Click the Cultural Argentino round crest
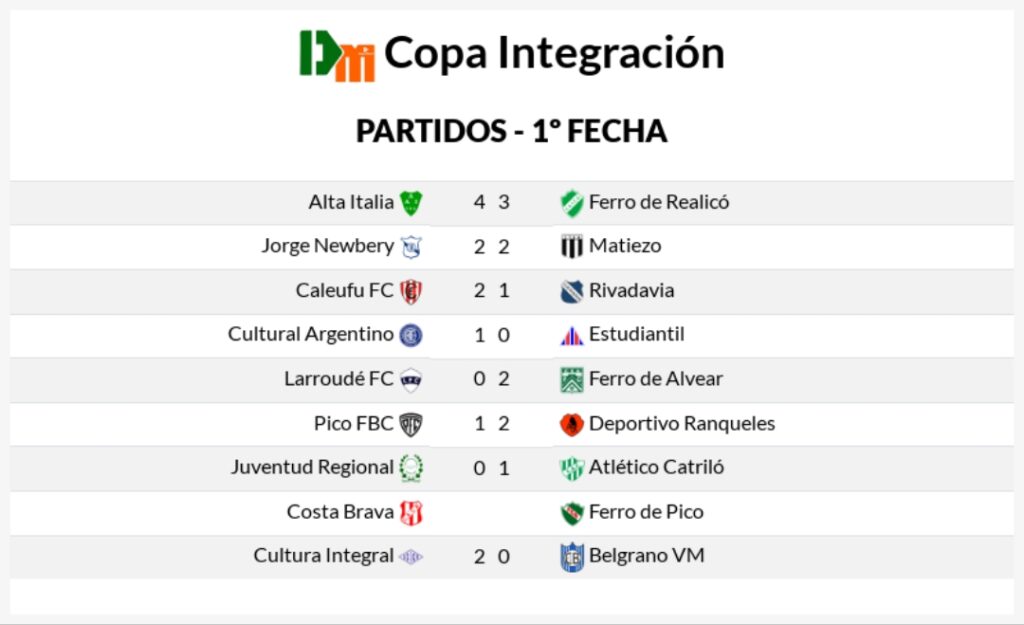This screenshot has height=625, width=1024. [410, 335]
